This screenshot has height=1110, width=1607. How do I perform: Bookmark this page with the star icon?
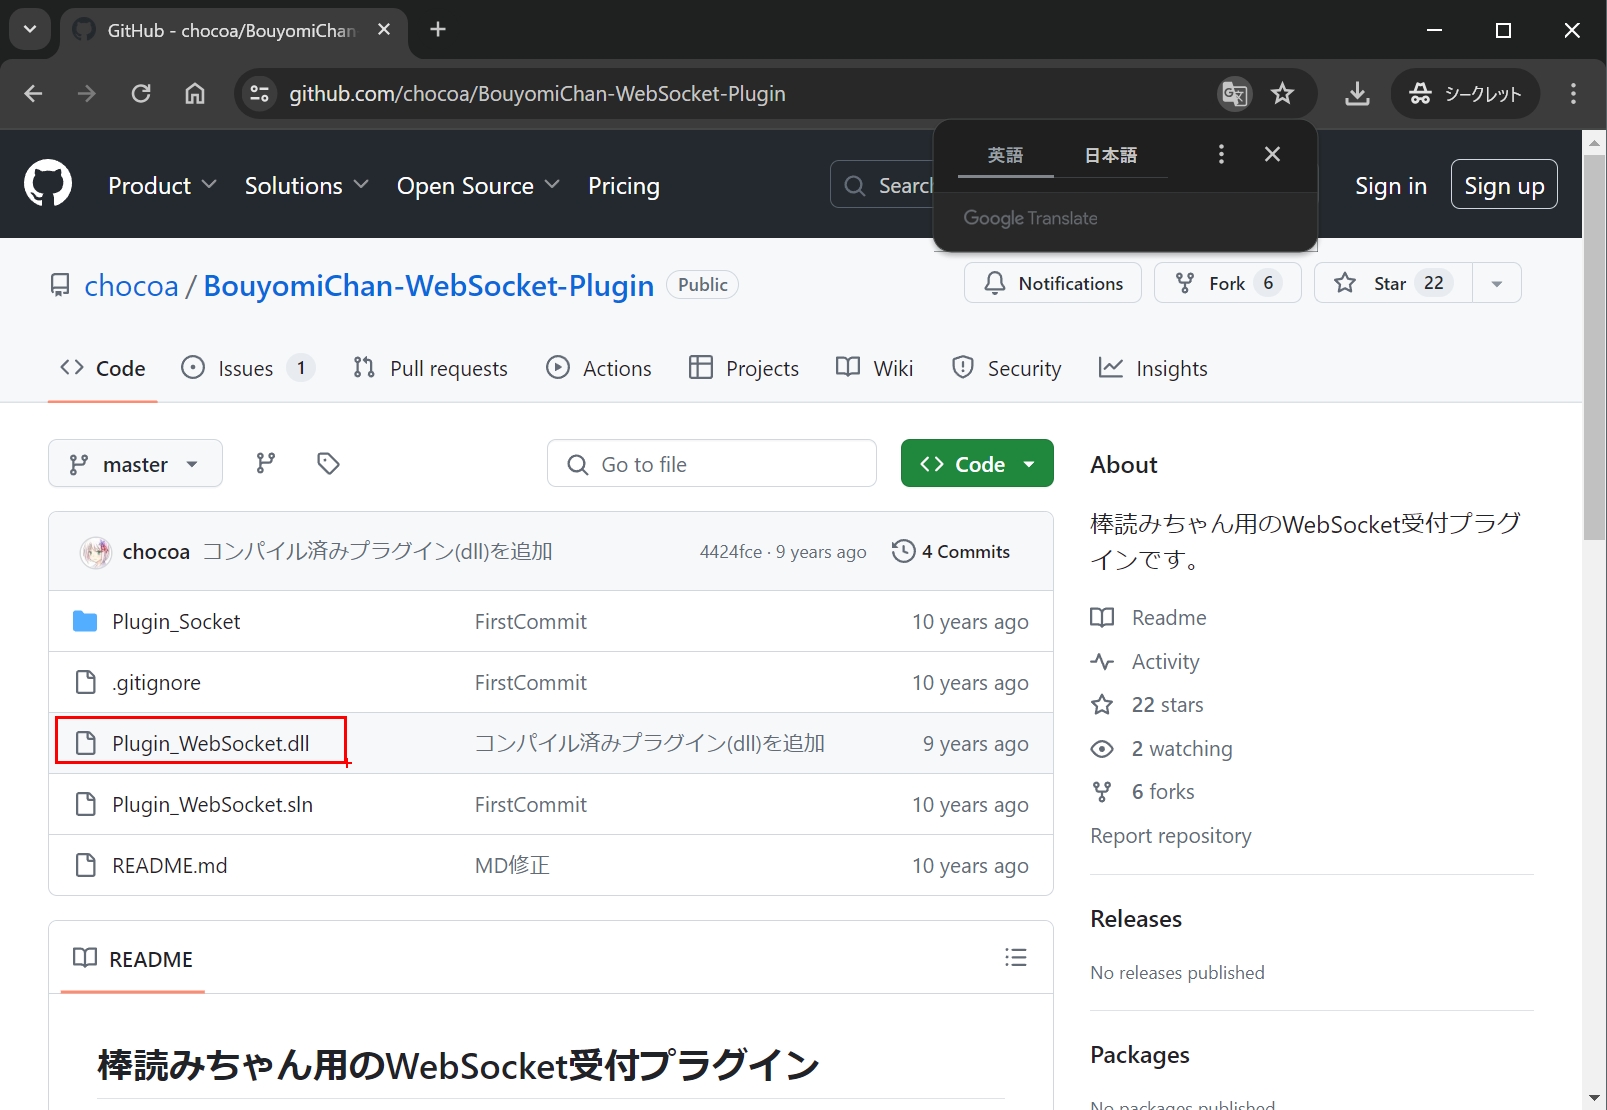[x=1282, y=94]
